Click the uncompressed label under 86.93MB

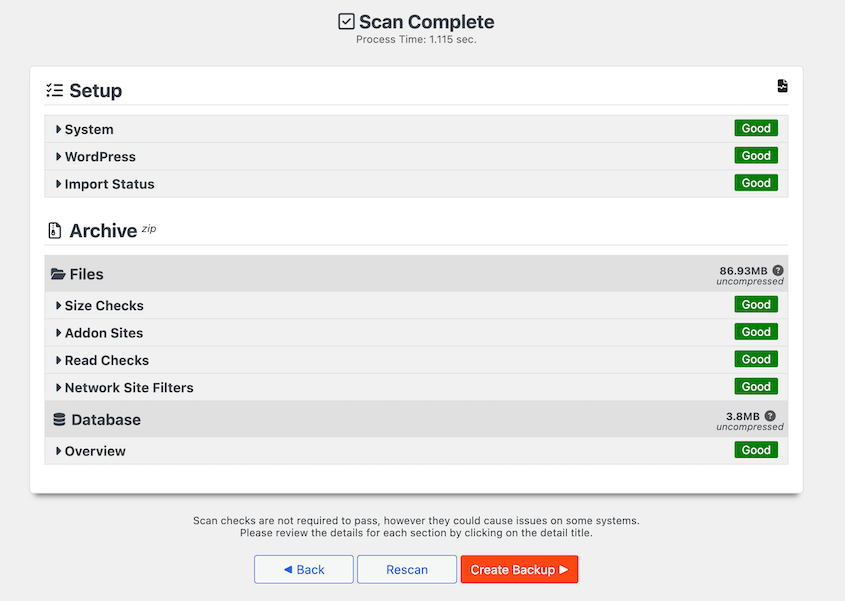click(x=750, y=281)
